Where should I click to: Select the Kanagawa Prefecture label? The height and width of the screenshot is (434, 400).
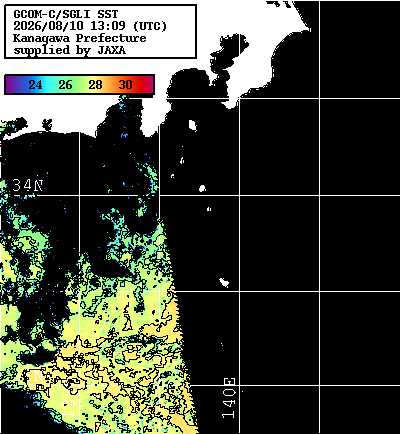click(x=79, y=38)
